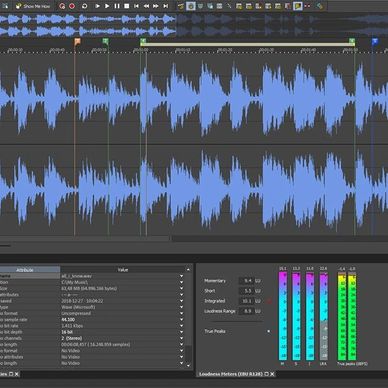Viewport: 388px width, 388px height.
Task: Click the Fast Forward double-arrow button
Action: 156,6
